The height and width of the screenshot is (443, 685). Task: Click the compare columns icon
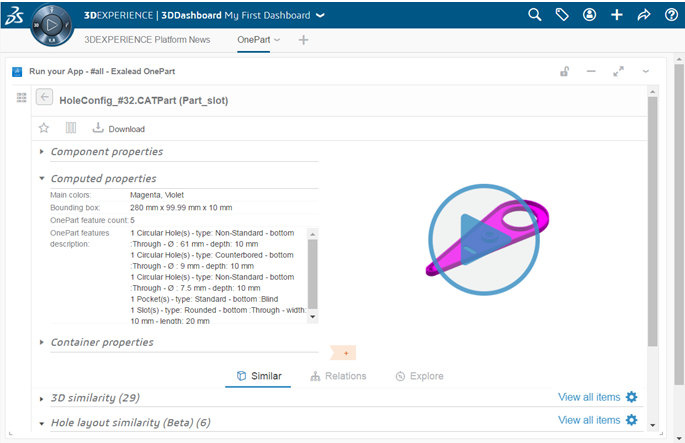71,128
